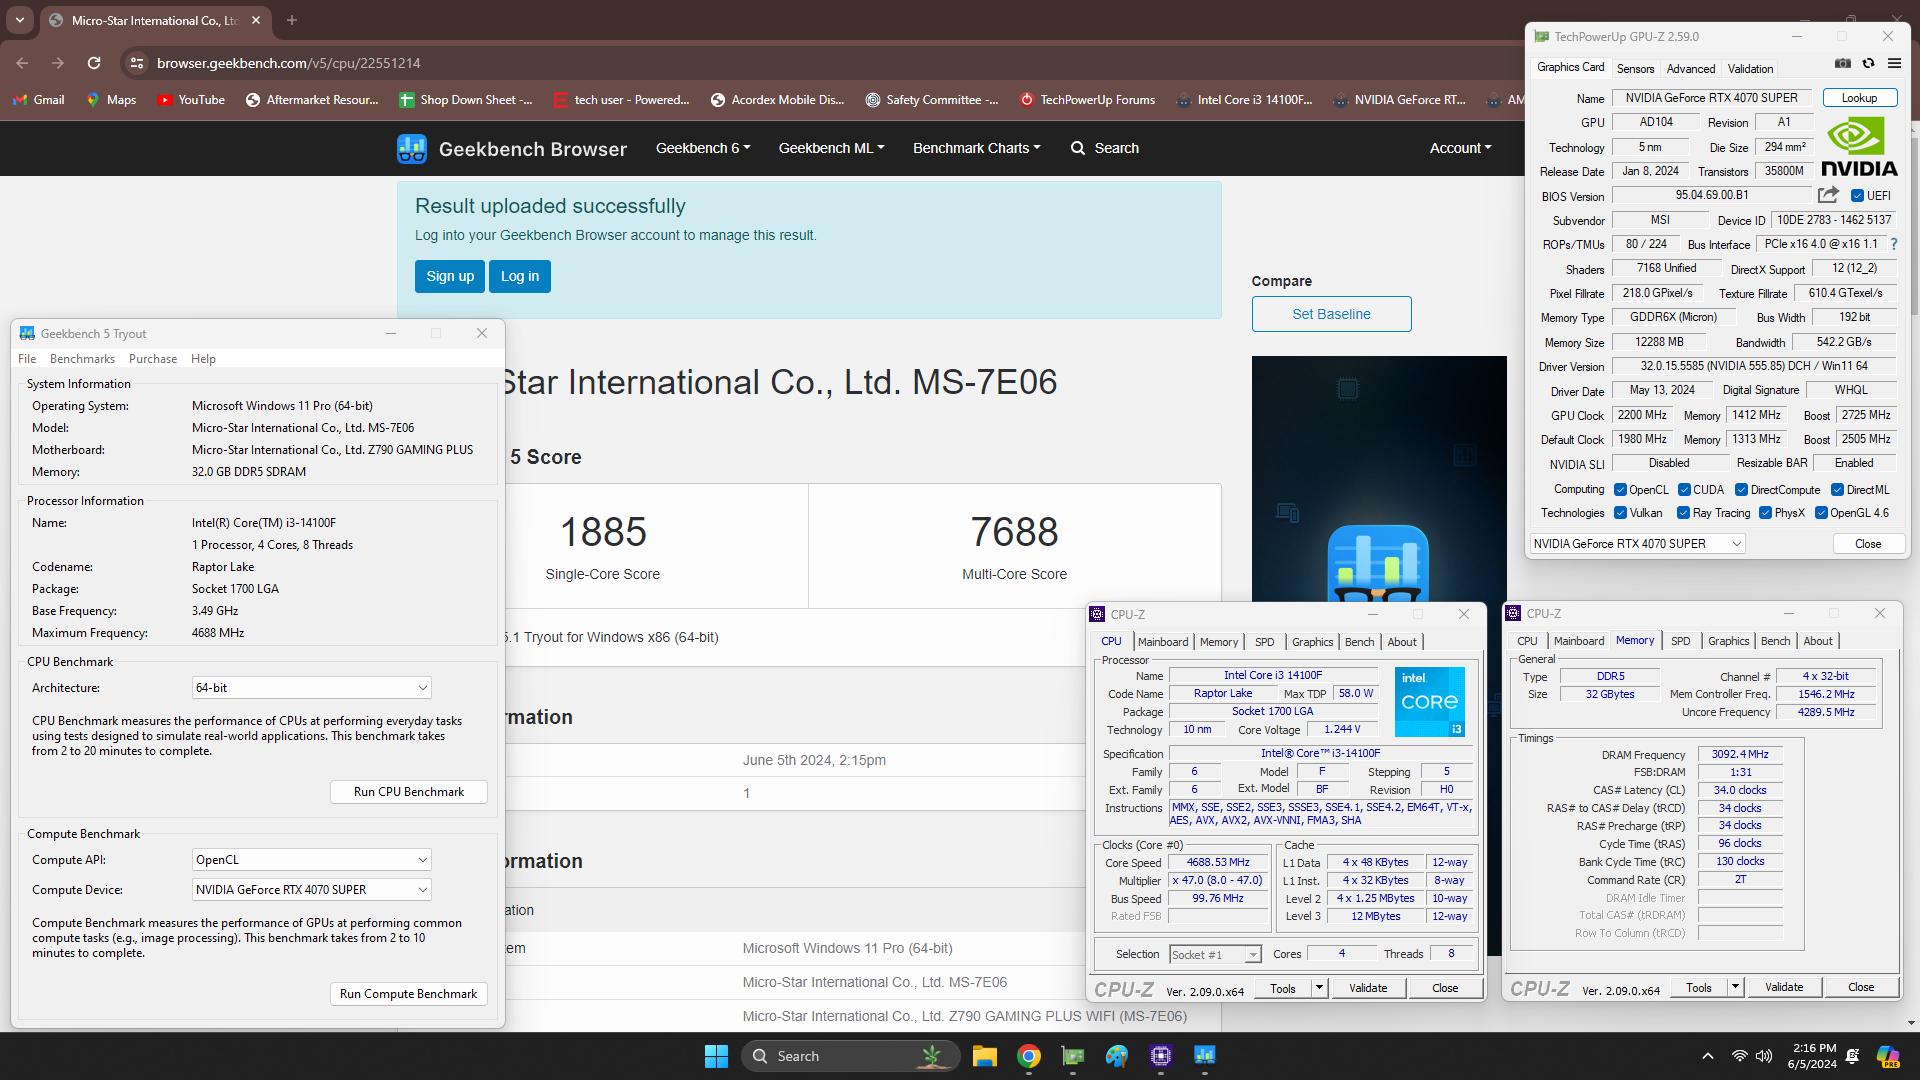Screen dimensions: 1920x1080
Task: Open the TechPowerUp Forums bookmark
Action: (1087, 100)
